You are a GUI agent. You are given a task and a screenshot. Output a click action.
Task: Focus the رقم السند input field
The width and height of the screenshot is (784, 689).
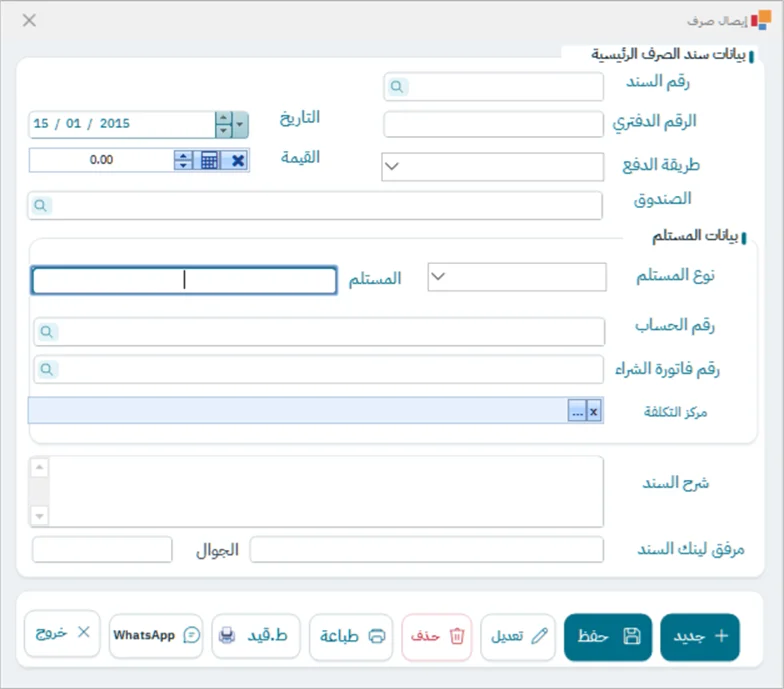[494, 86]
